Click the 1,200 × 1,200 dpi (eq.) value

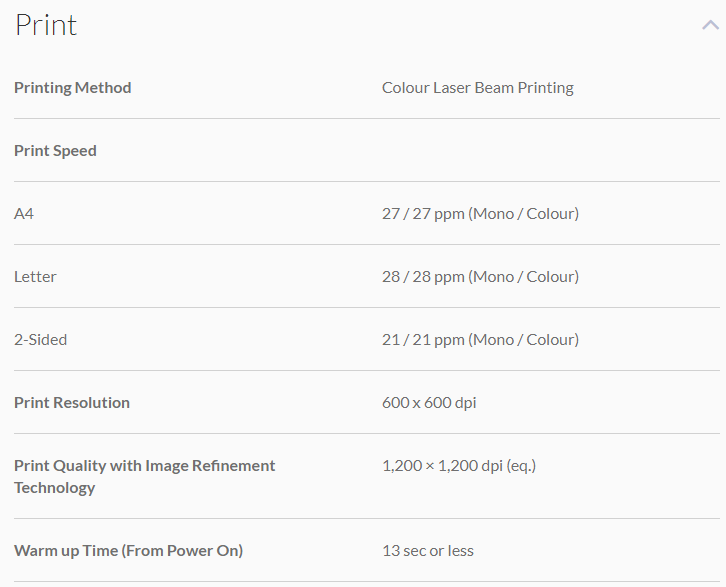458,465
